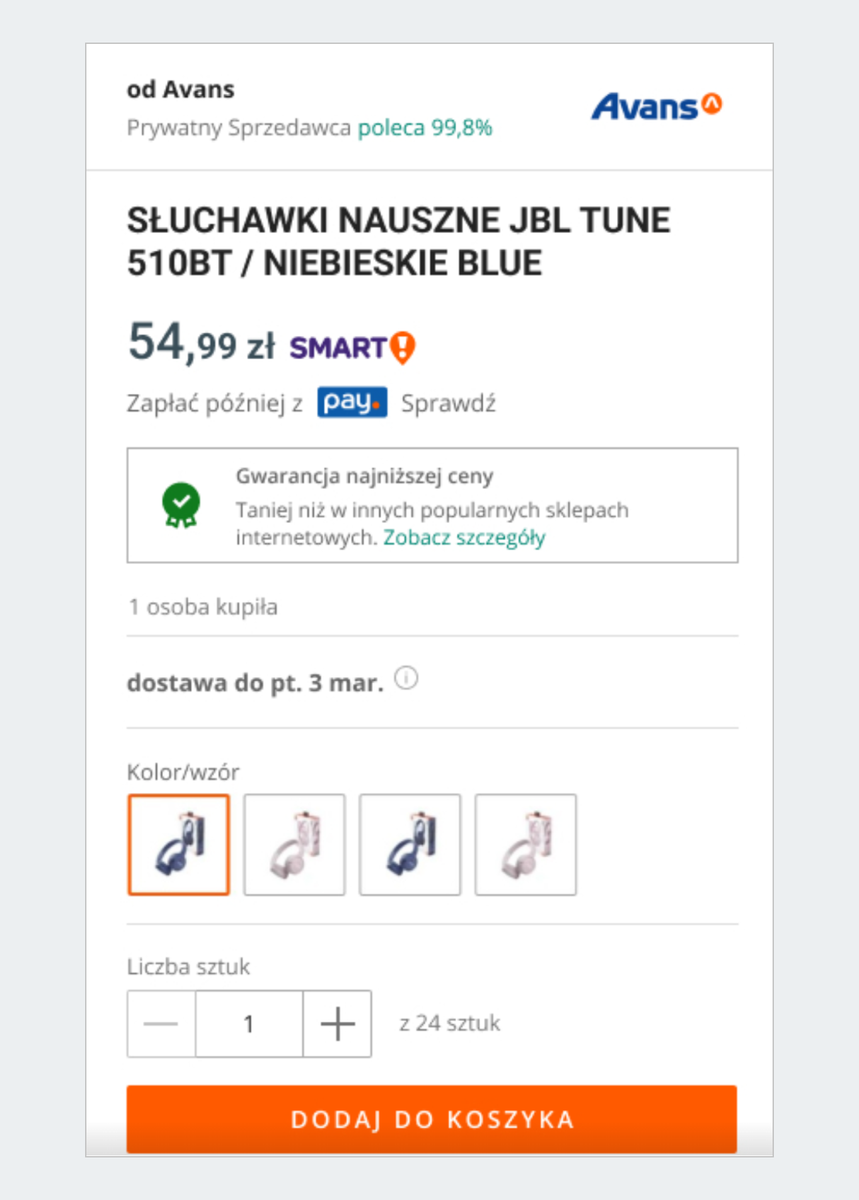Decrease quantity with the minus button
The image size is (859, 1200).
click(161, 1023)
